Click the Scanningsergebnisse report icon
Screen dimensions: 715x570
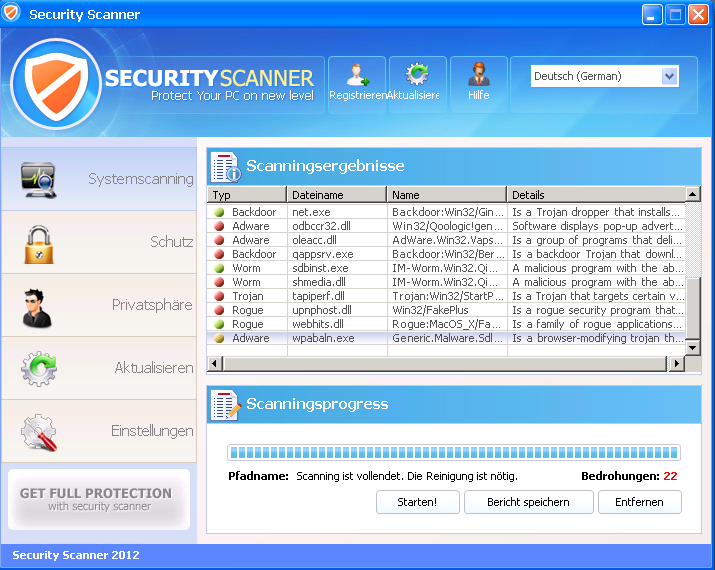[226, 167]
